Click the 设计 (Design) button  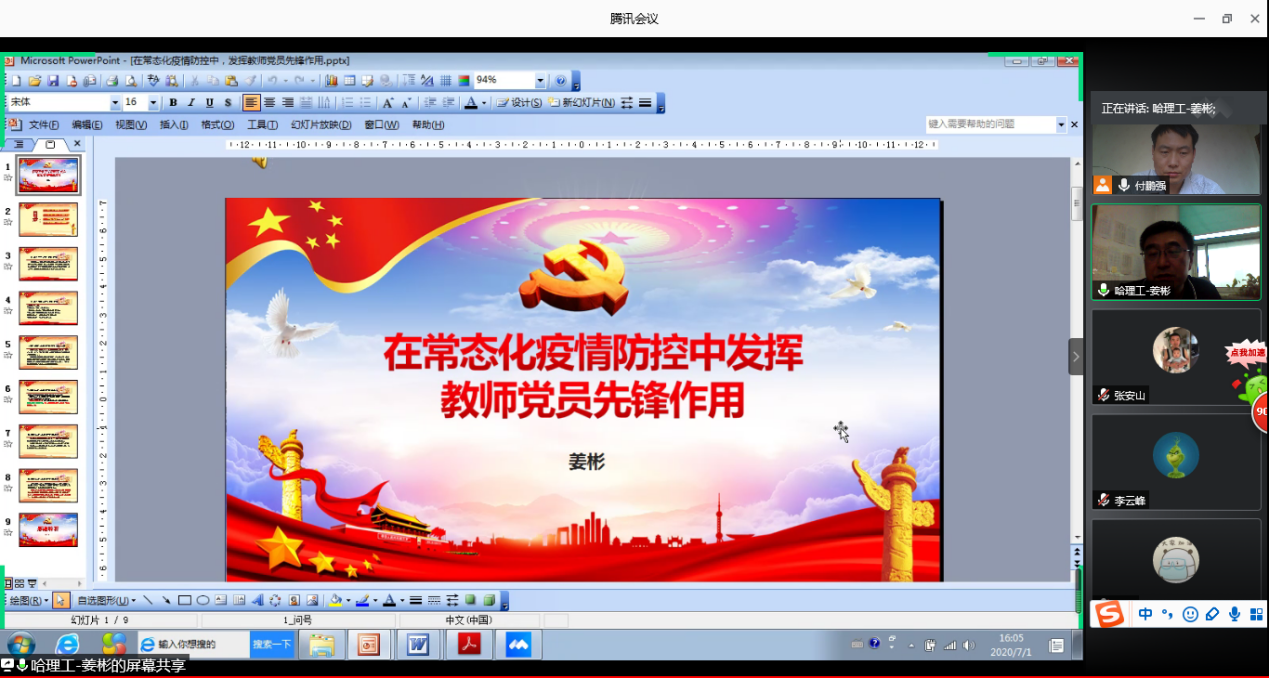coord(520,103)
